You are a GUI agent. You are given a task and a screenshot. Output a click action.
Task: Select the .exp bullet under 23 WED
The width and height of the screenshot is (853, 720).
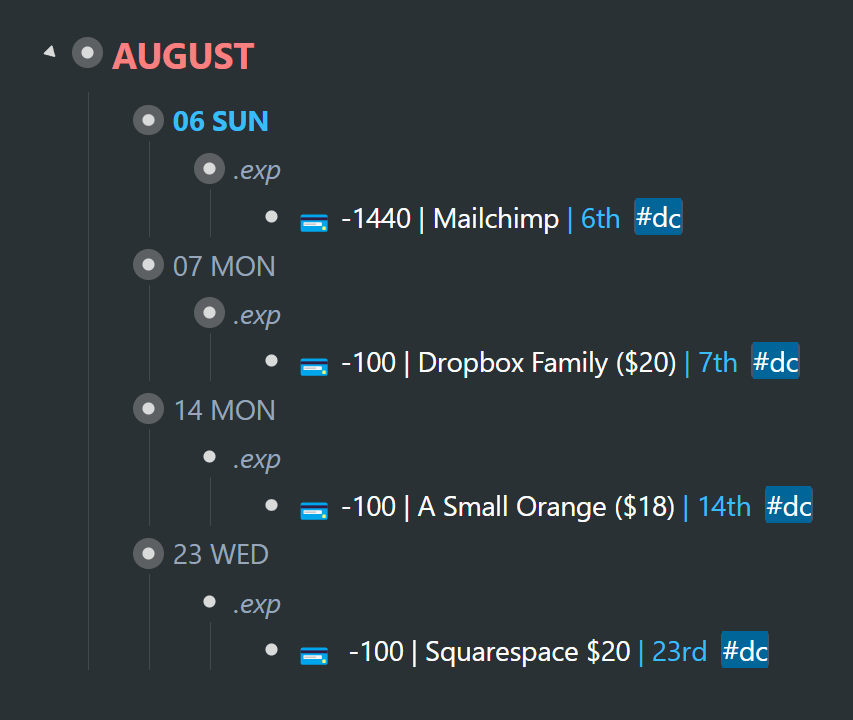coord(209,601)
